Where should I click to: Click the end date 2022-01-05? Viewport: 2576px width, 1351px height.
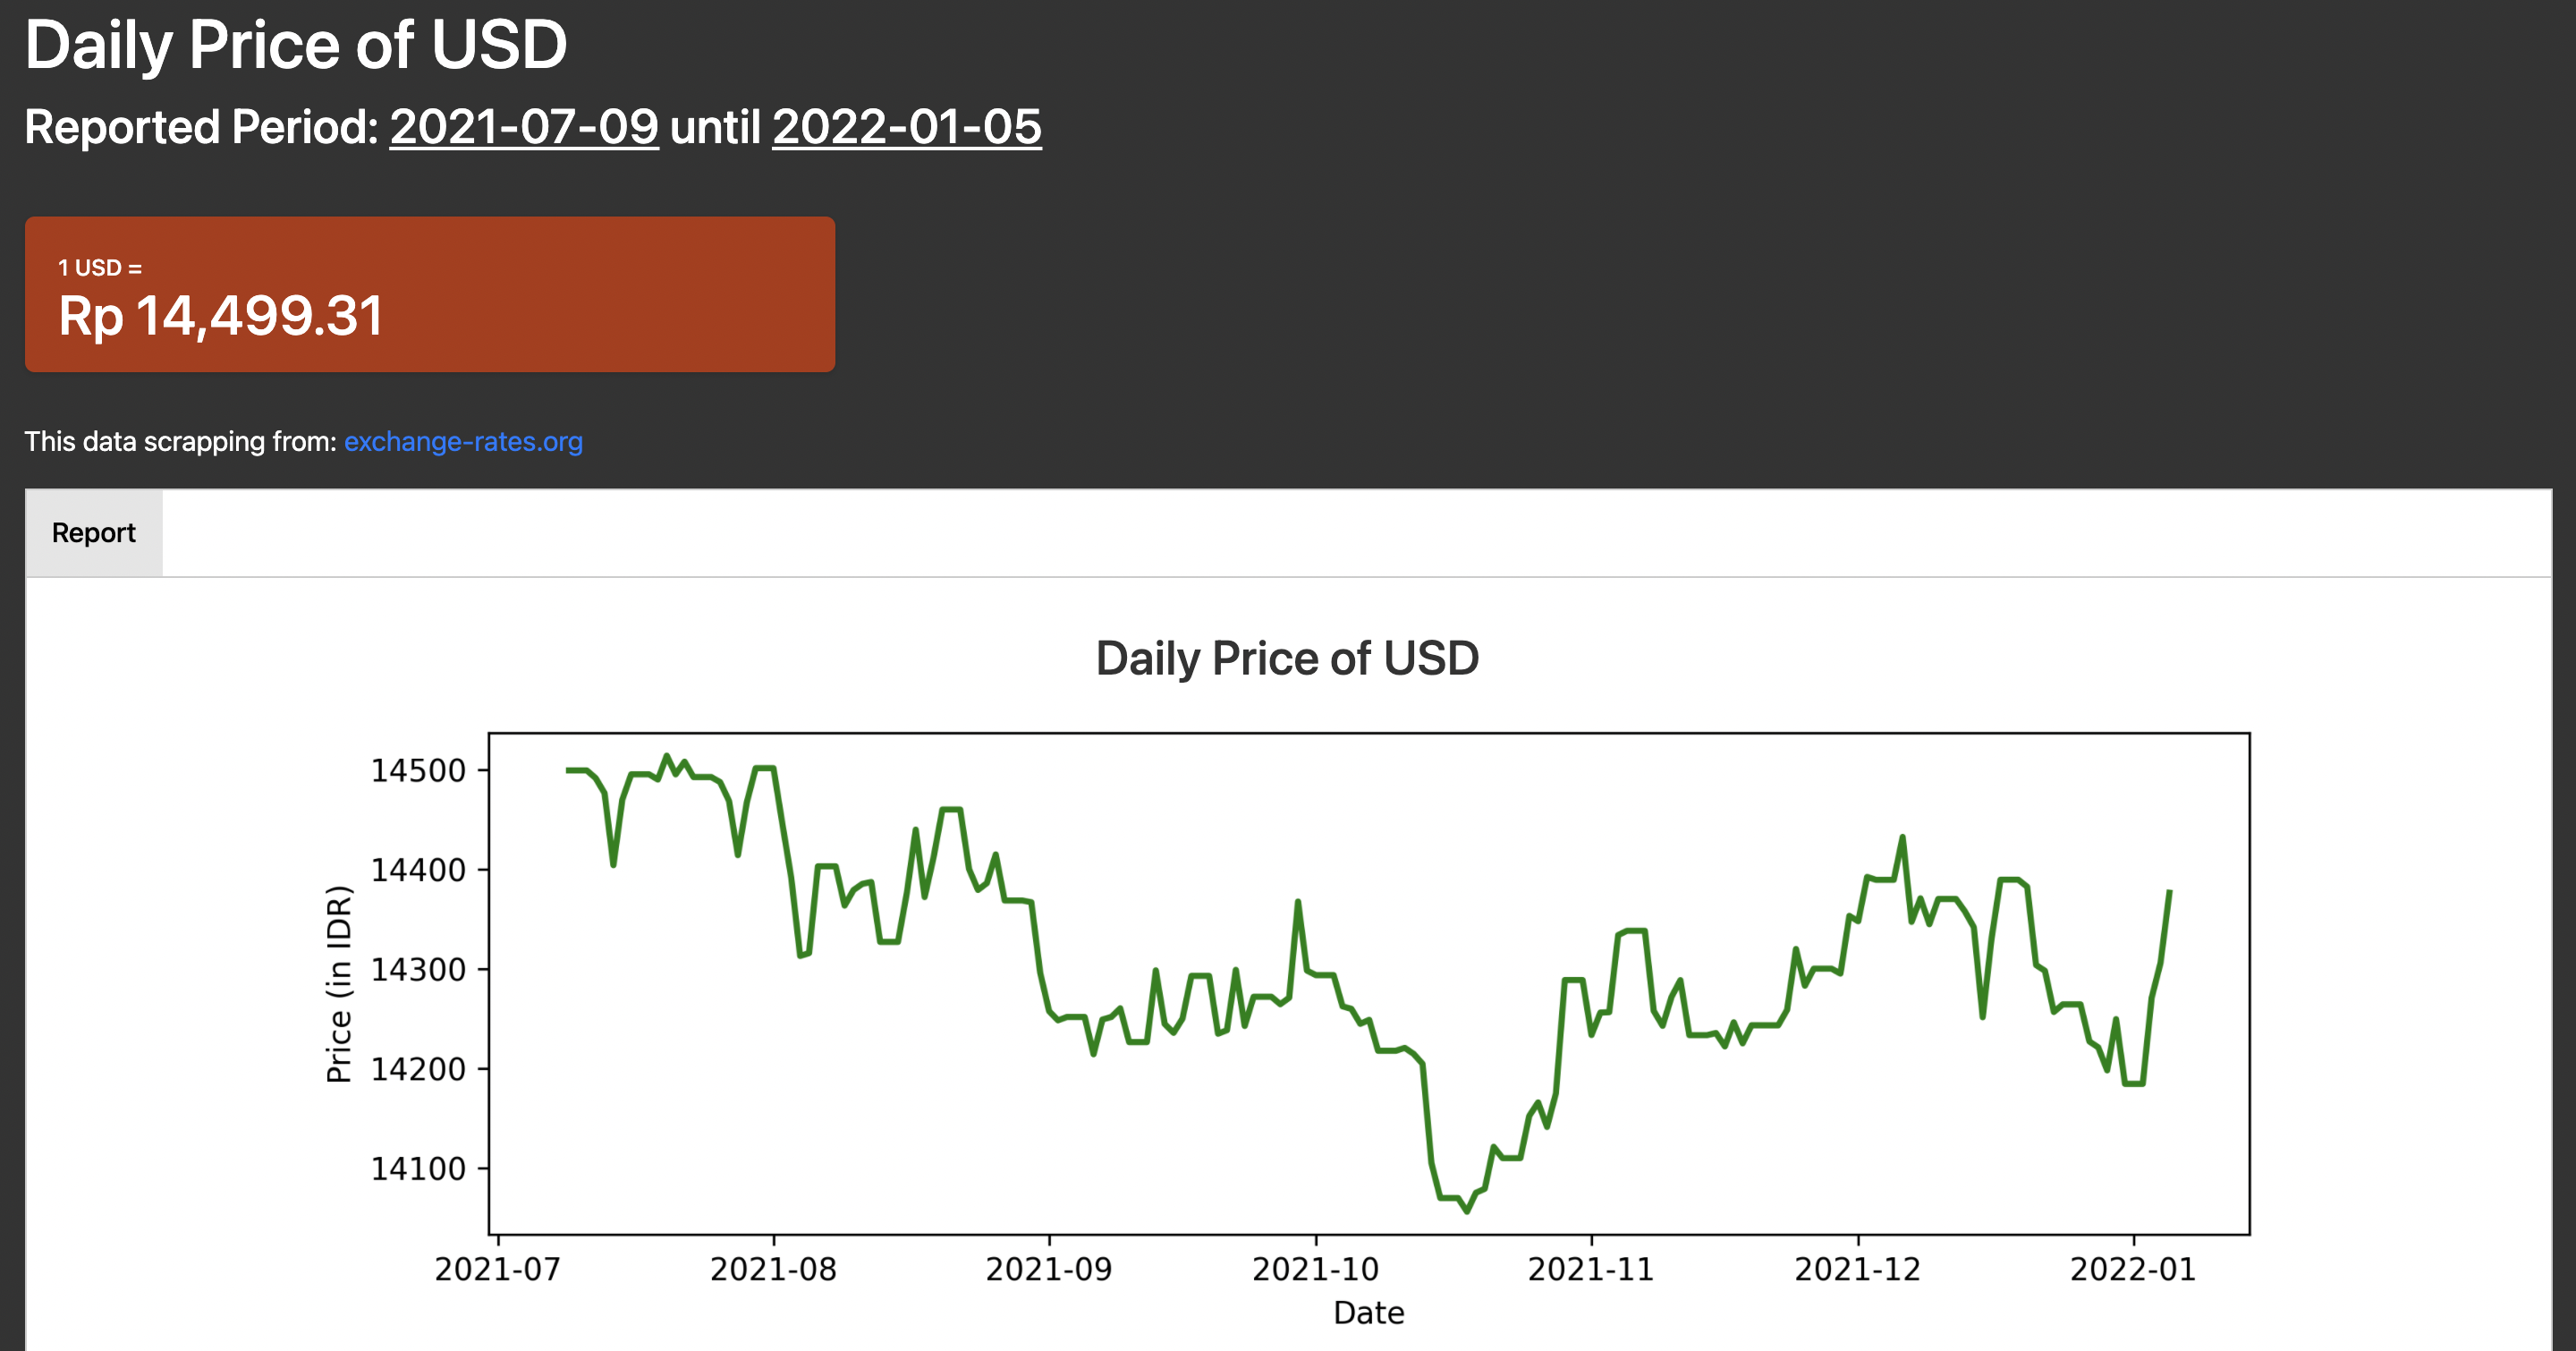pyautogui.click(x=906, y=127)
